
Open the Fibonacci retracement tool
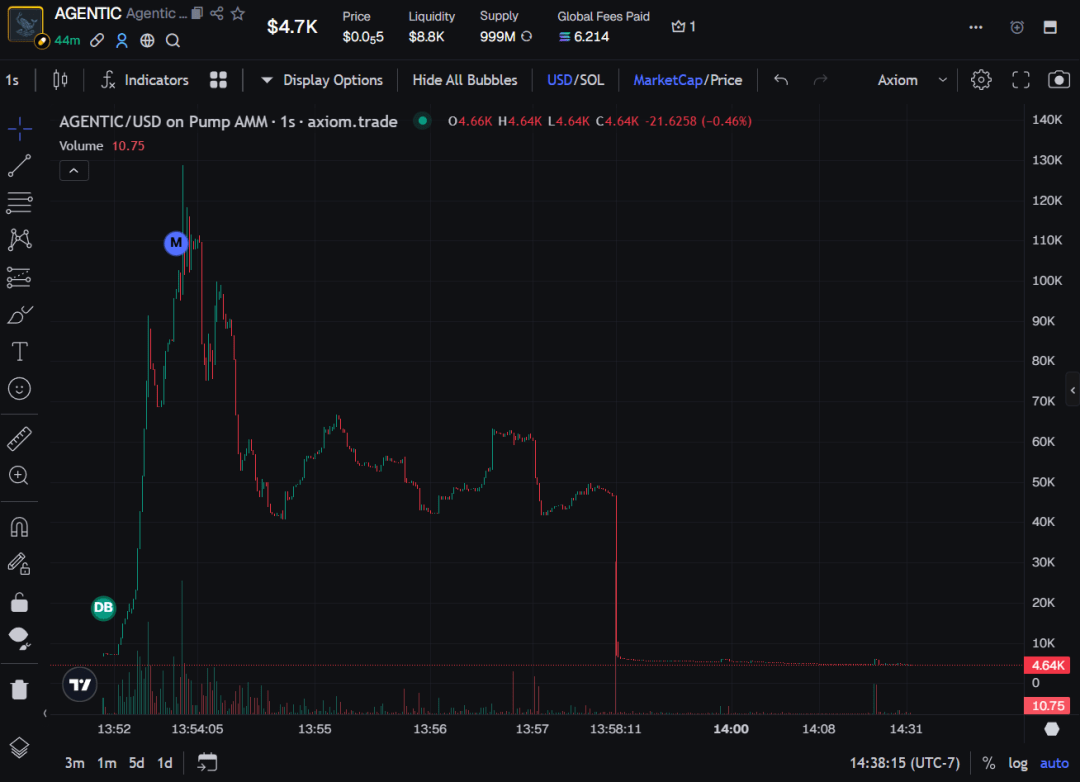point(19,203)
